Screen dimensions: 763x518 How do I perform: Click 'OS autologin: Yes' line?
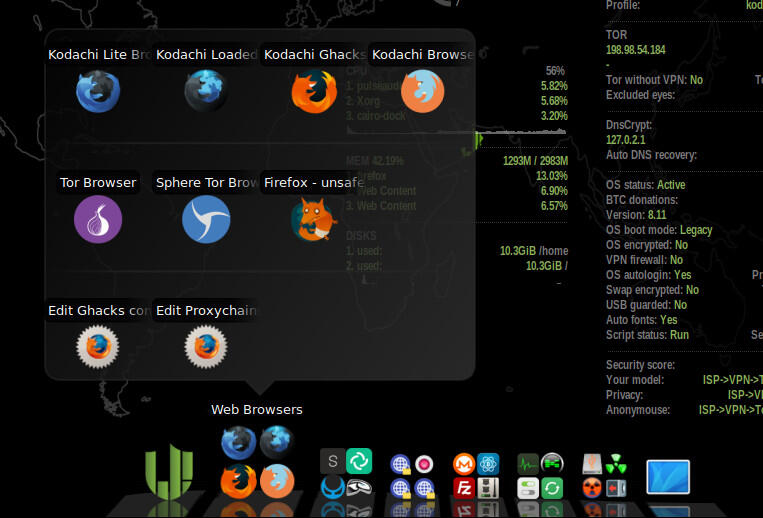coord(649,275)
